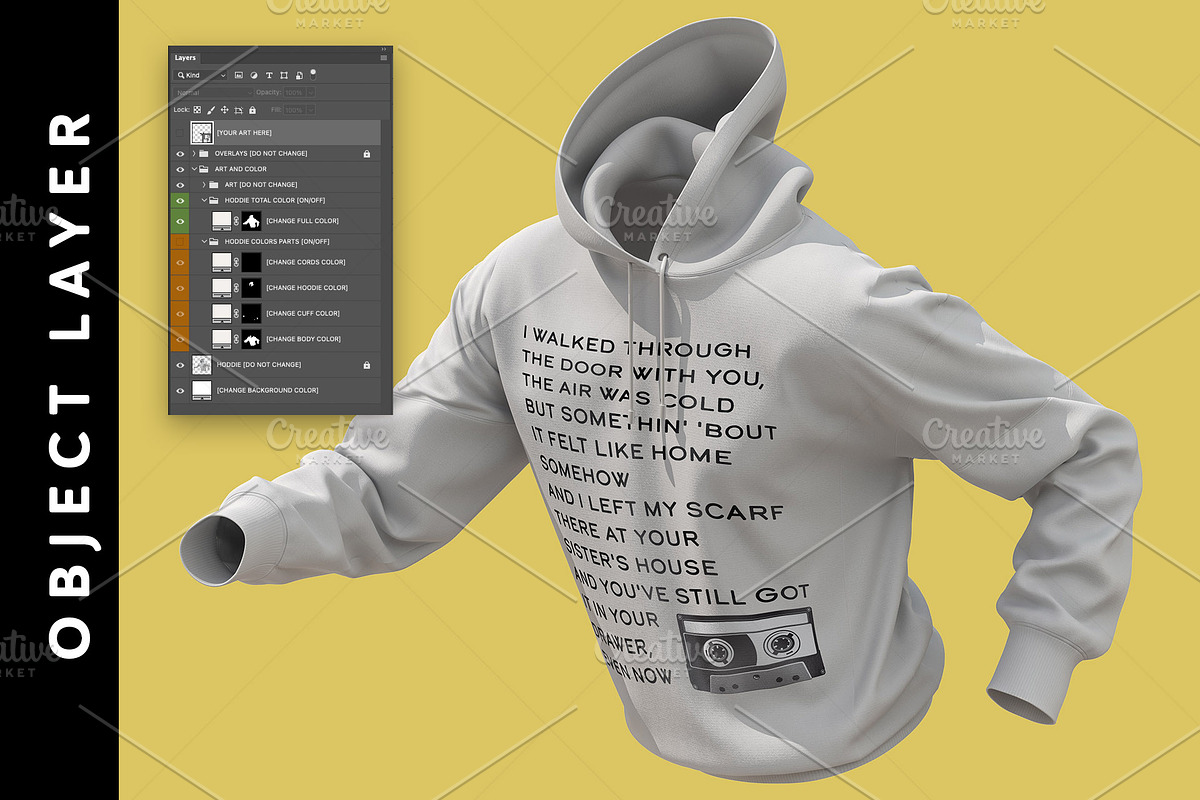
Task: Click CHANGE BODY COLOR fill swatch thumbnail
Action: 222,339
